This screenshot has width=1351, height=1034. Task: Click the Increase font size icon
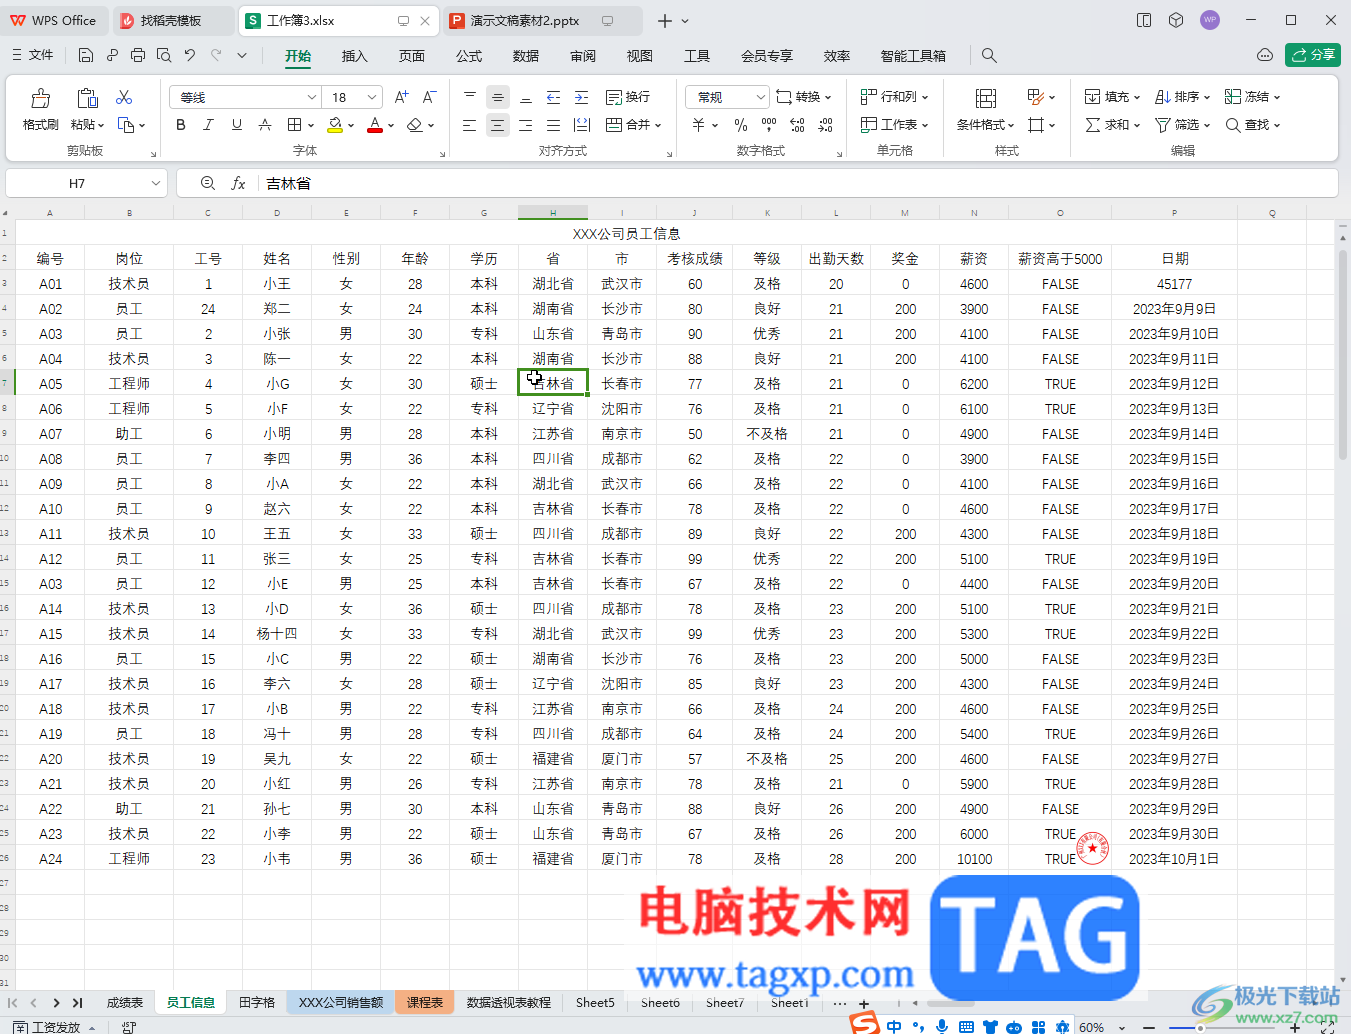[401, 97]
